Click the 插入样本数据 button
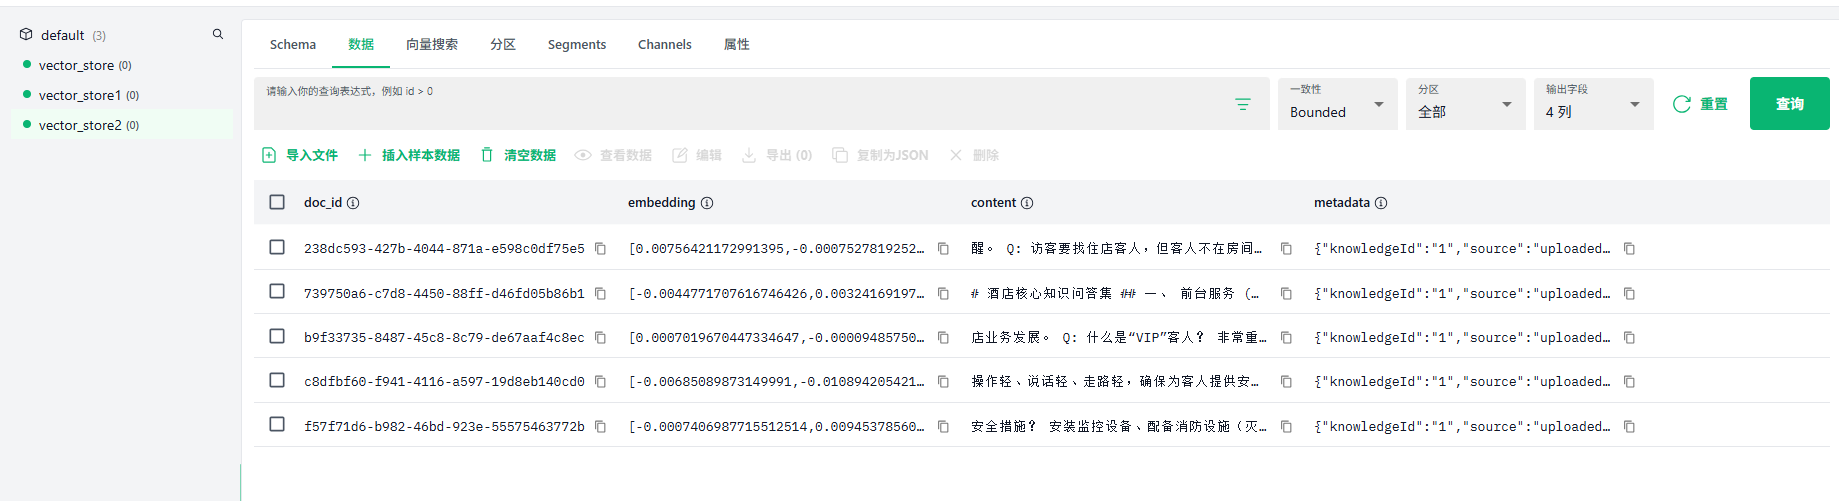This screenshot has height=501, width=1839. pos(409,155)
